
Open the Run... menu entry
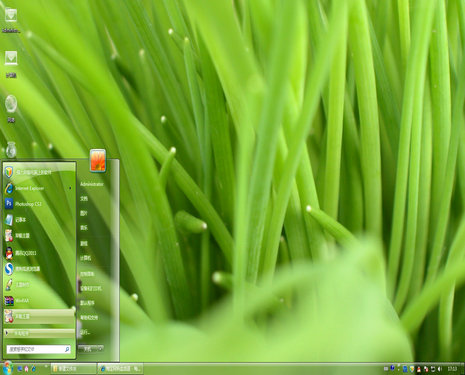85,332
